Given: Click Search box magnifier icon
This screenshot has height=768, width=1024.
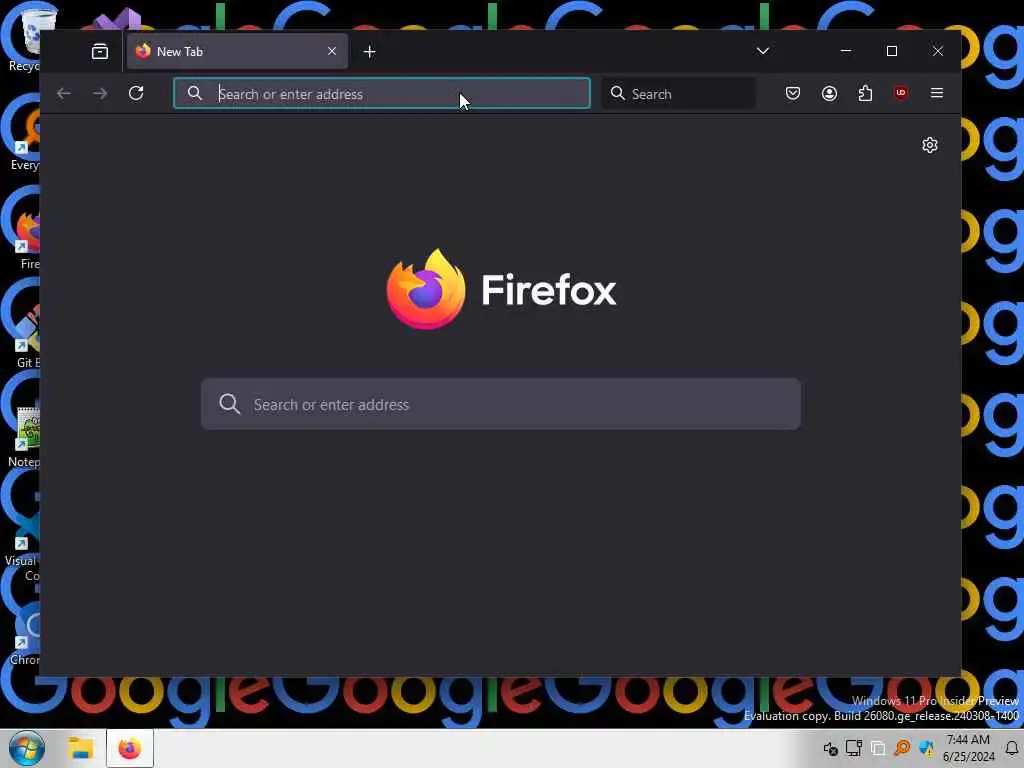Looking at the screenshot, I should [617, 93].
